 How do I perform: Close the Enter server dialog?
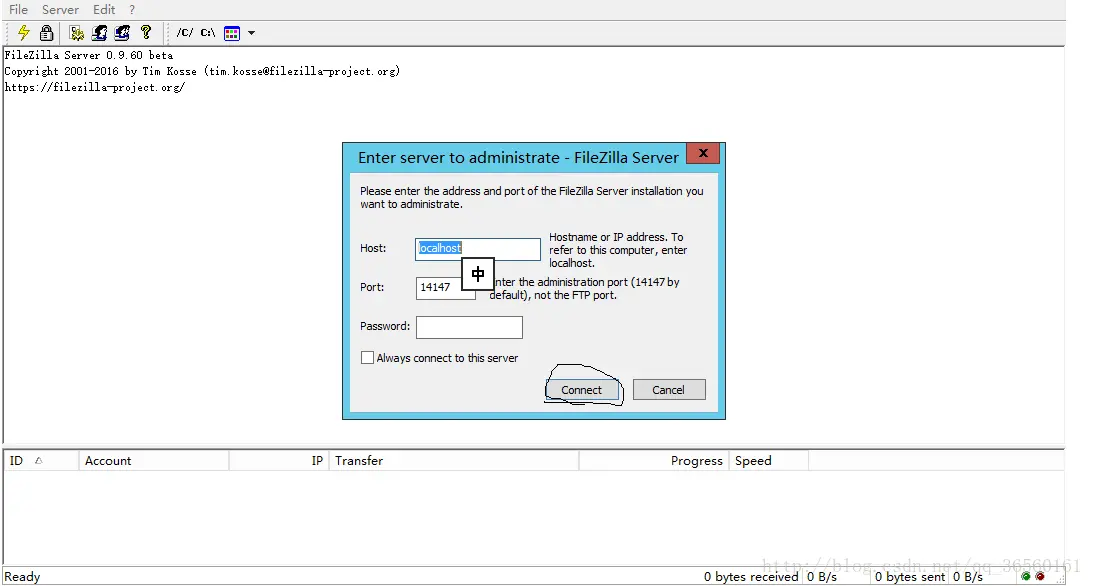(x=703, y=153)
